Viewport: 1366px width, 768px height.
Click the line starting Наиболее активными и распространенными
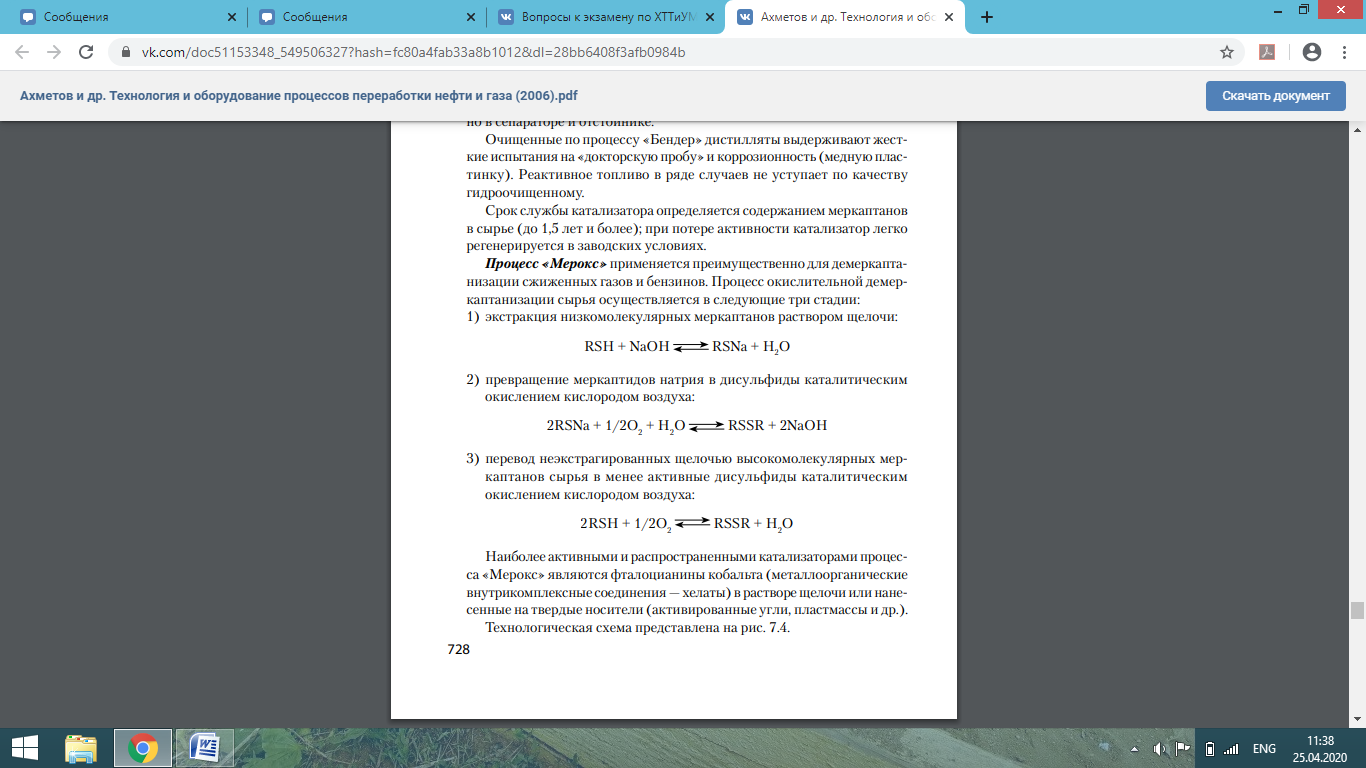(x=695, y=556)
